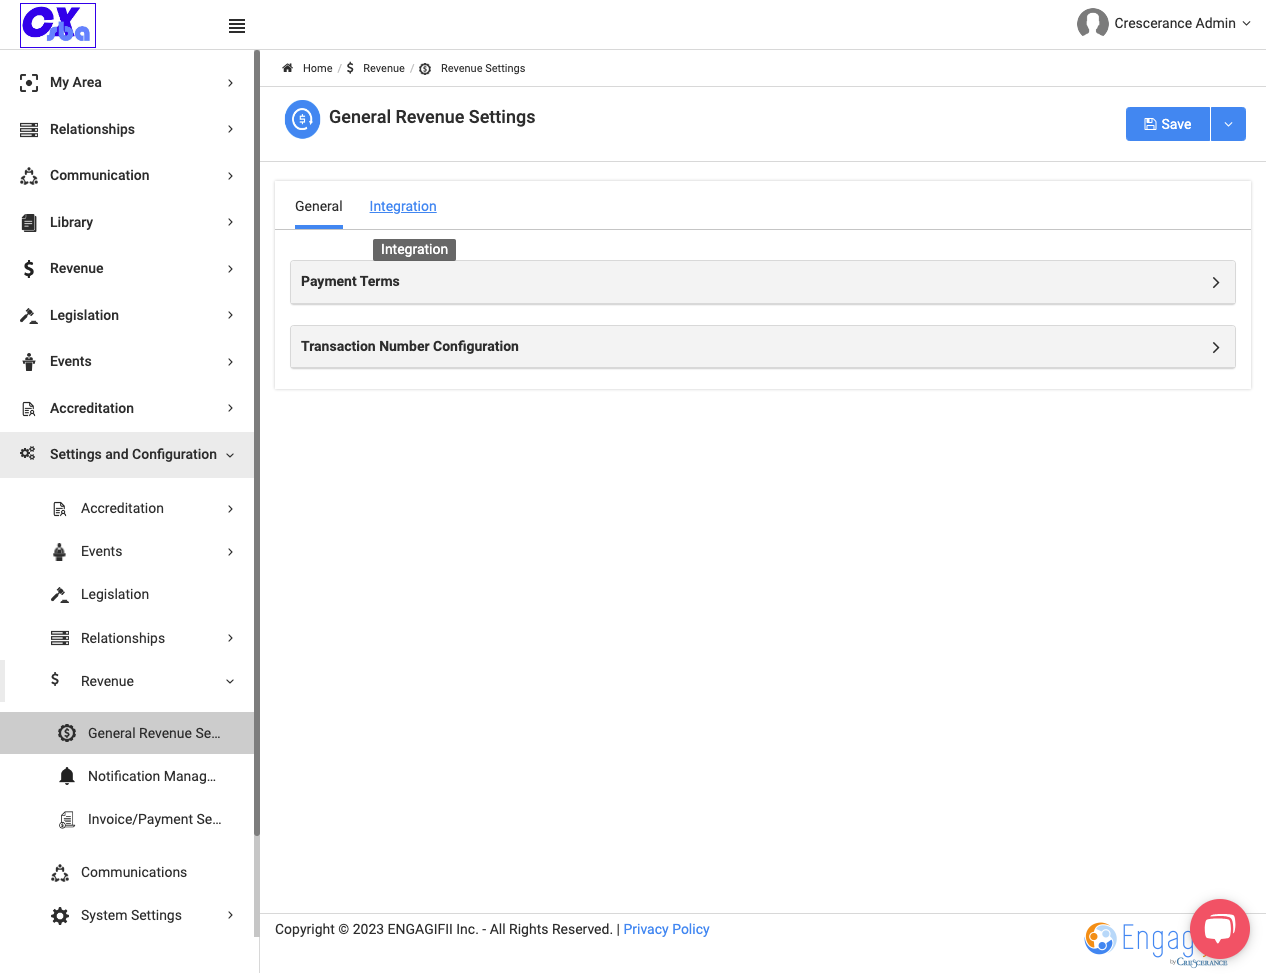Switch to the Integration tab
The height and width of the screenshot is (975, 1266).
(x=403, y=206)
